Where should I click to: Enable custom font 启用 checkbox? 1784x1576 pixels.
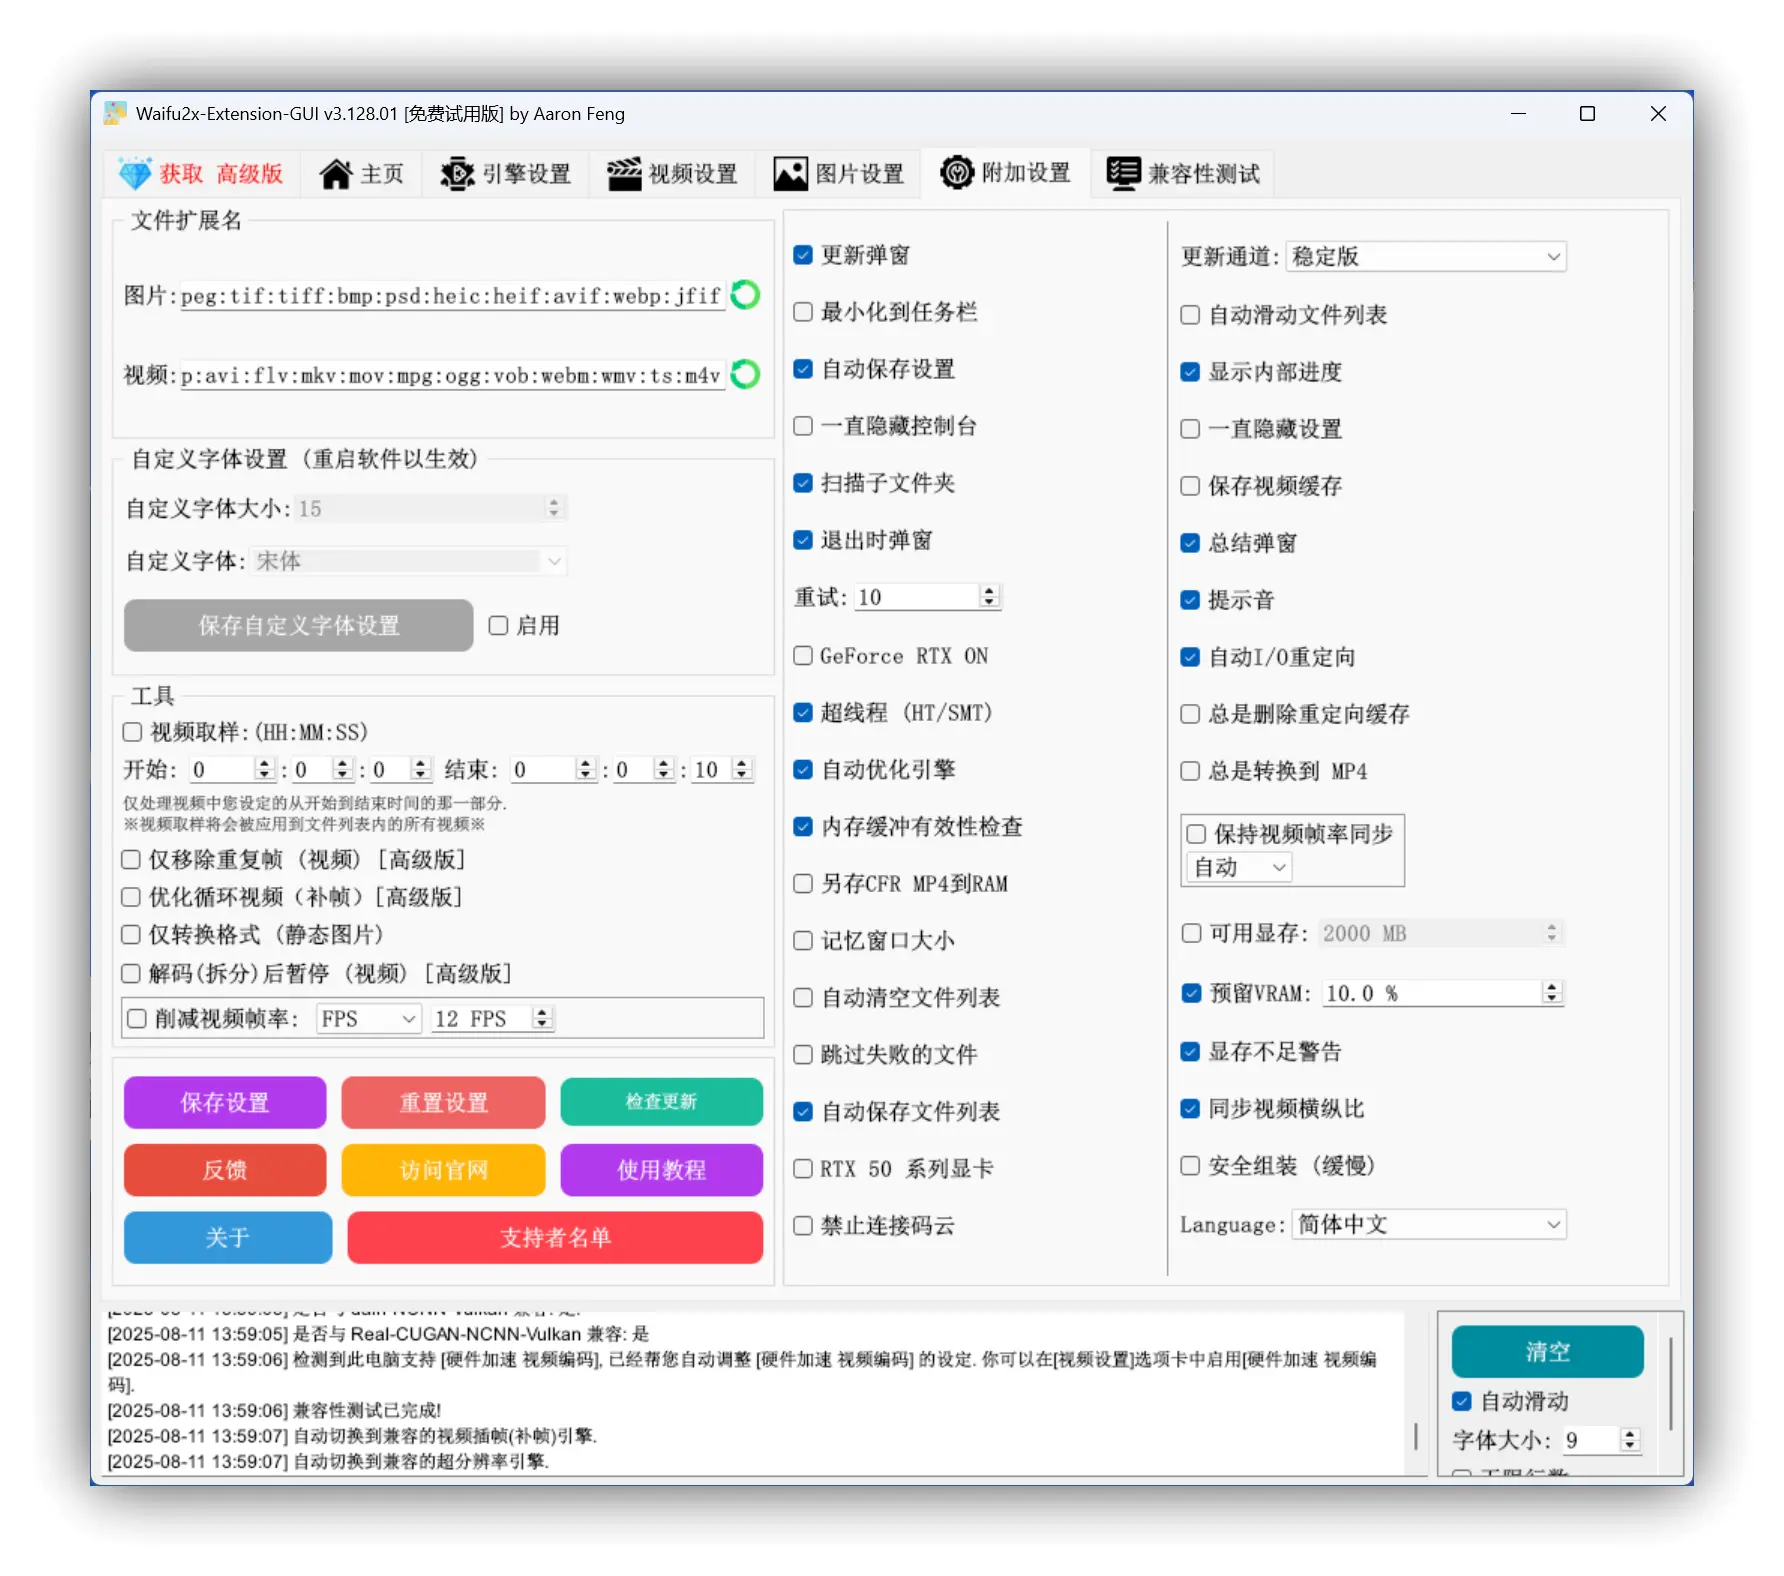point(498,626)
